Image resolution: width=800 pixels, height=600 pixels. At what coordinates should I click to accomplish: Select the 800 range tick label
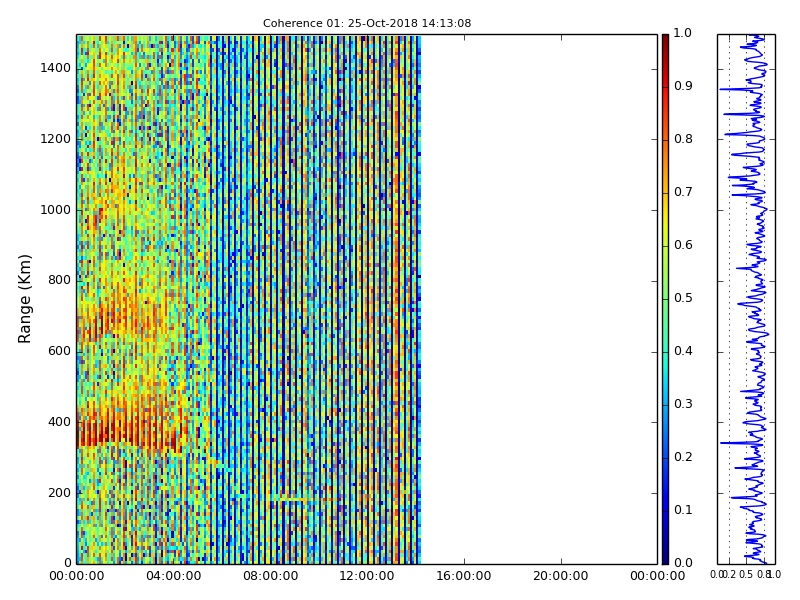(59, 281)
